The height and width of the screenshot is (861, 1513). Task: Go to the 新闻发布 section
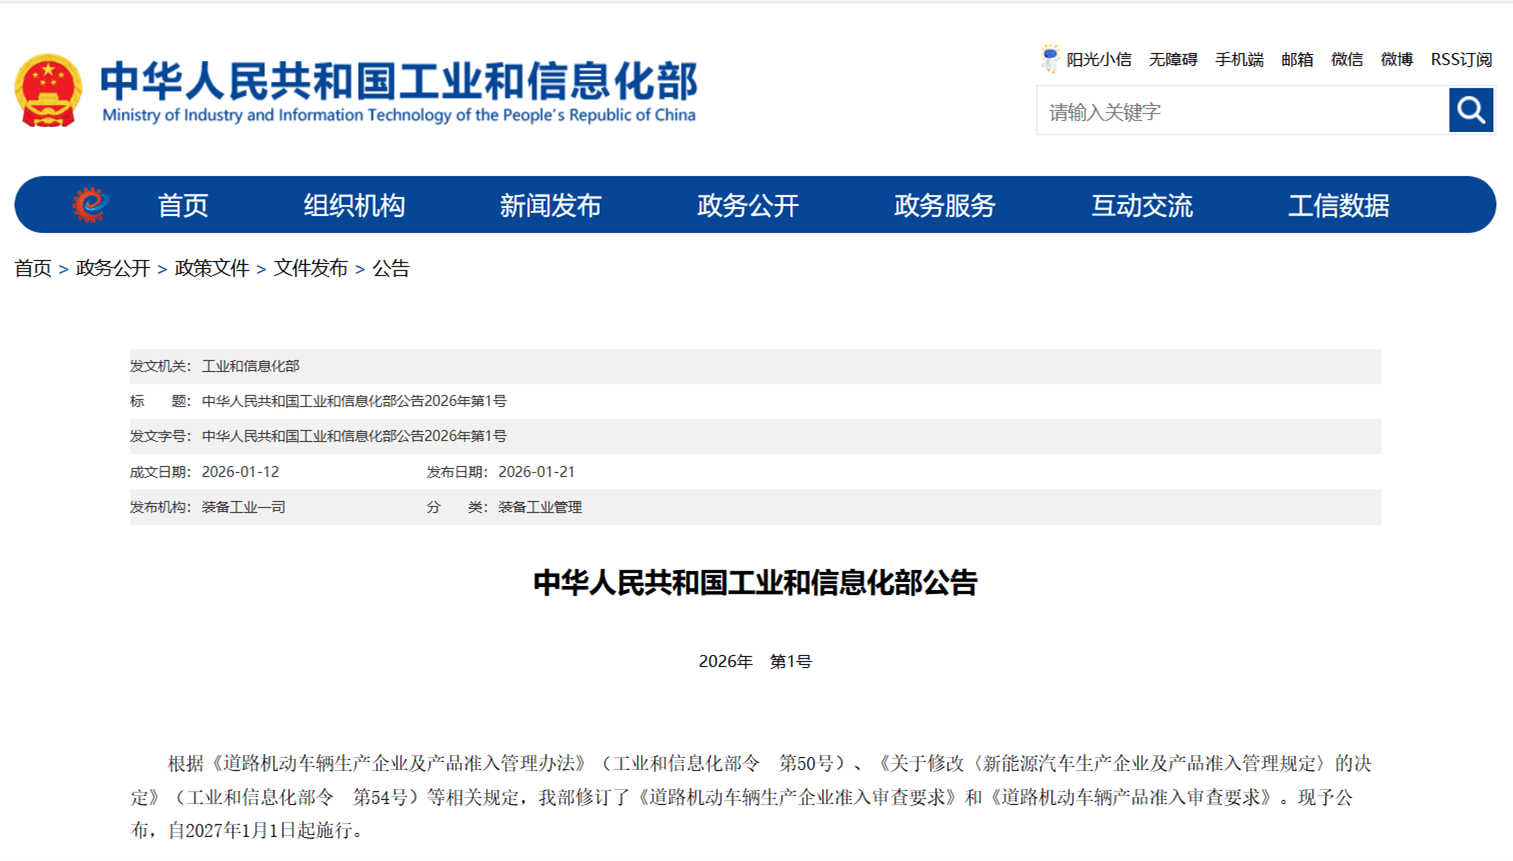[550, 206]
